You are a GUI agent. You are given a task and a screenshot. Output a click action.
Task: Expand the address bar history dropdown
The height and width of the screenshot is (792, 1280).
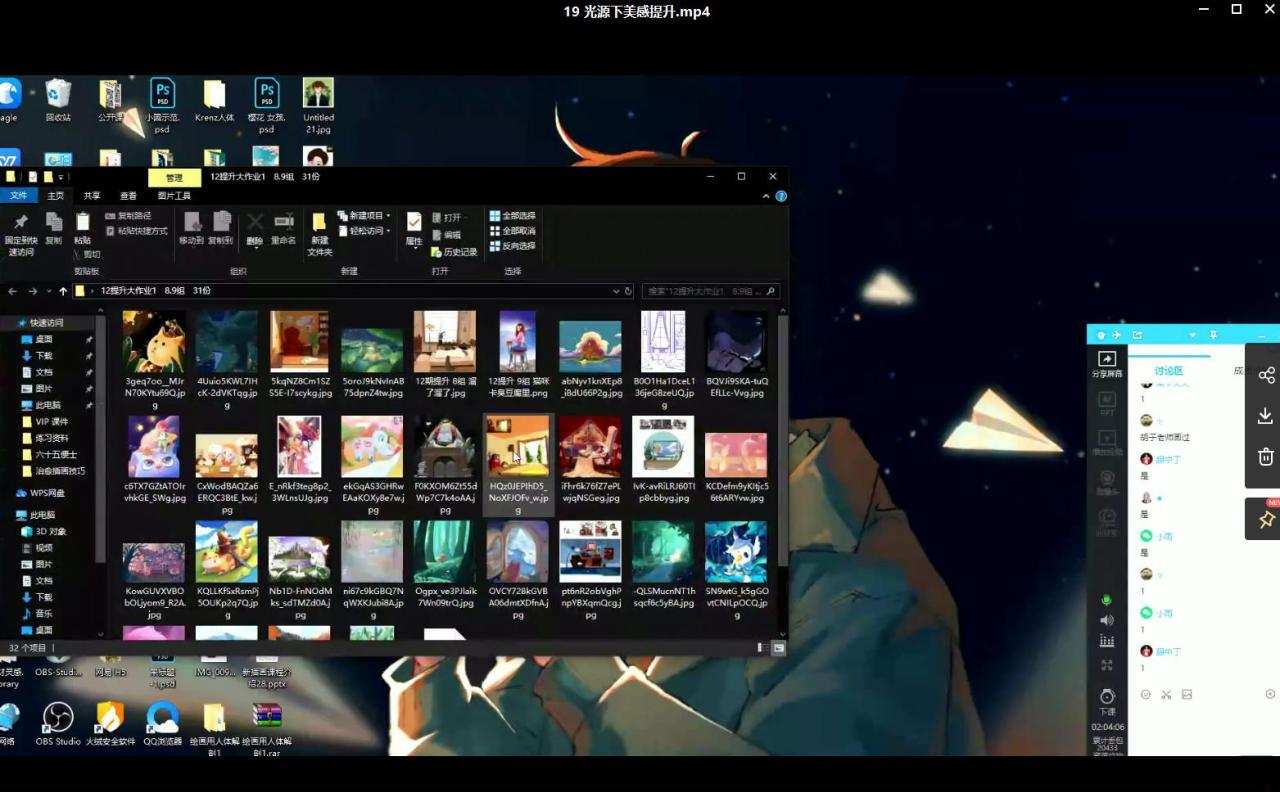[616, 291]
